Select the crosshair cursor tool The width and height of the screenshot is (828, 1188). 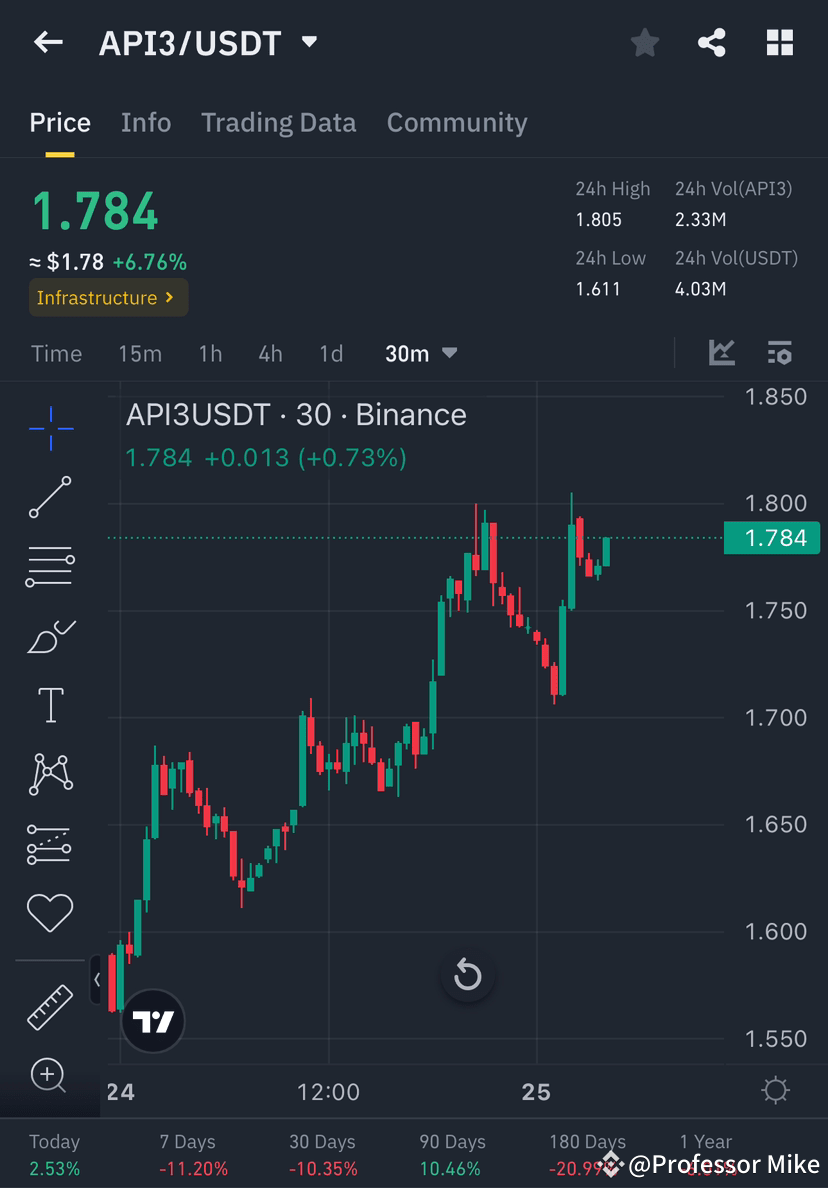[50, 428]
